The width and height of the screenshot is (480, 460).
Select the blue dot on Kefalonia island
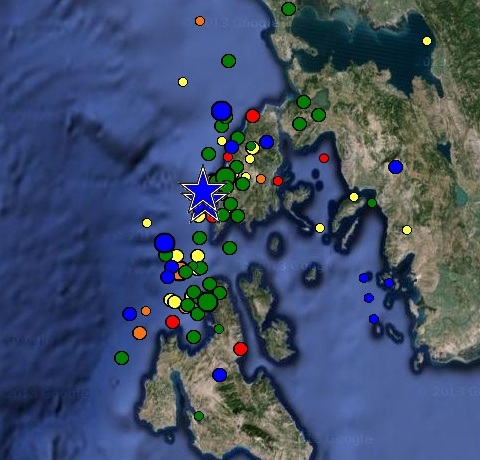tap(219, 375)
